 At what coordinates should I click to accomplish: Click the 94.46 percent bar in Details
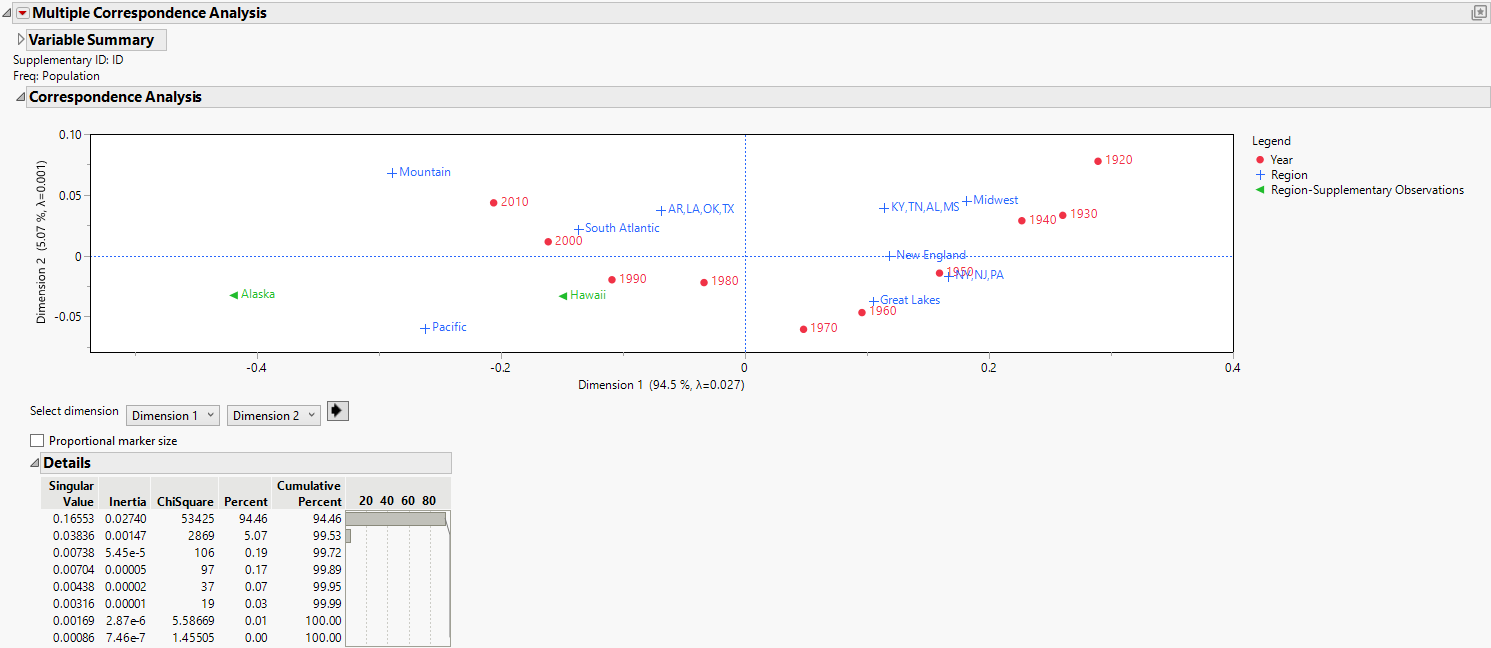pyautogui.click(x=395, y=519)
